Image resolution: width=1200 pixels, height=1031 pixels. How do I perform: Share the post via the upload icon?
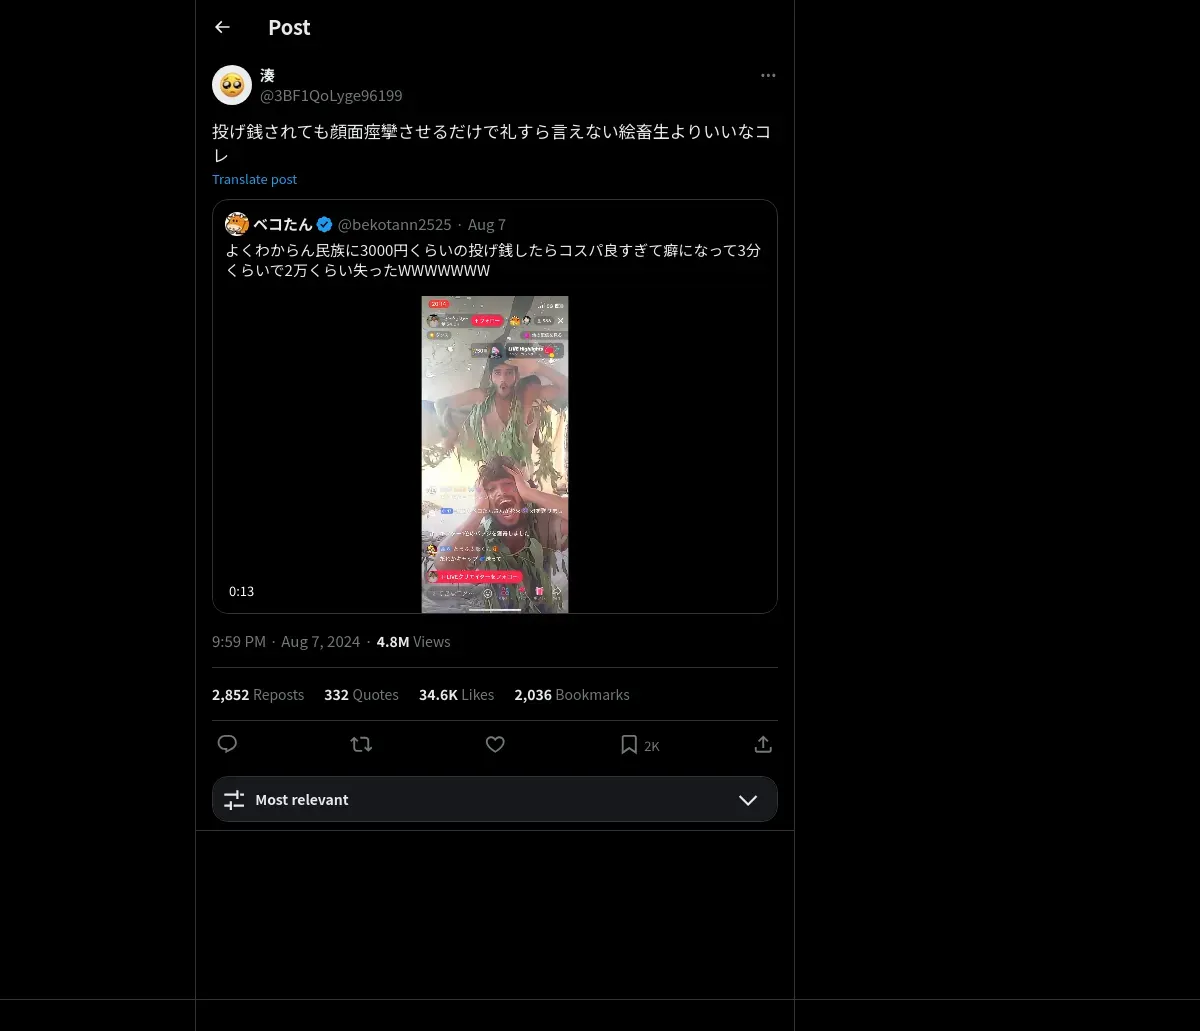[763, 744]
